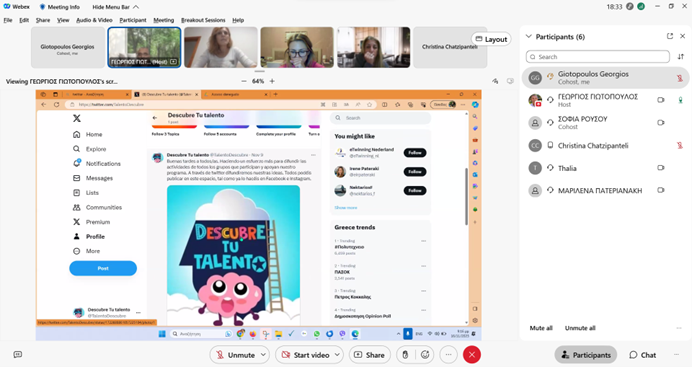
Task: Click the Share button
Action: [x=369, y=355]
